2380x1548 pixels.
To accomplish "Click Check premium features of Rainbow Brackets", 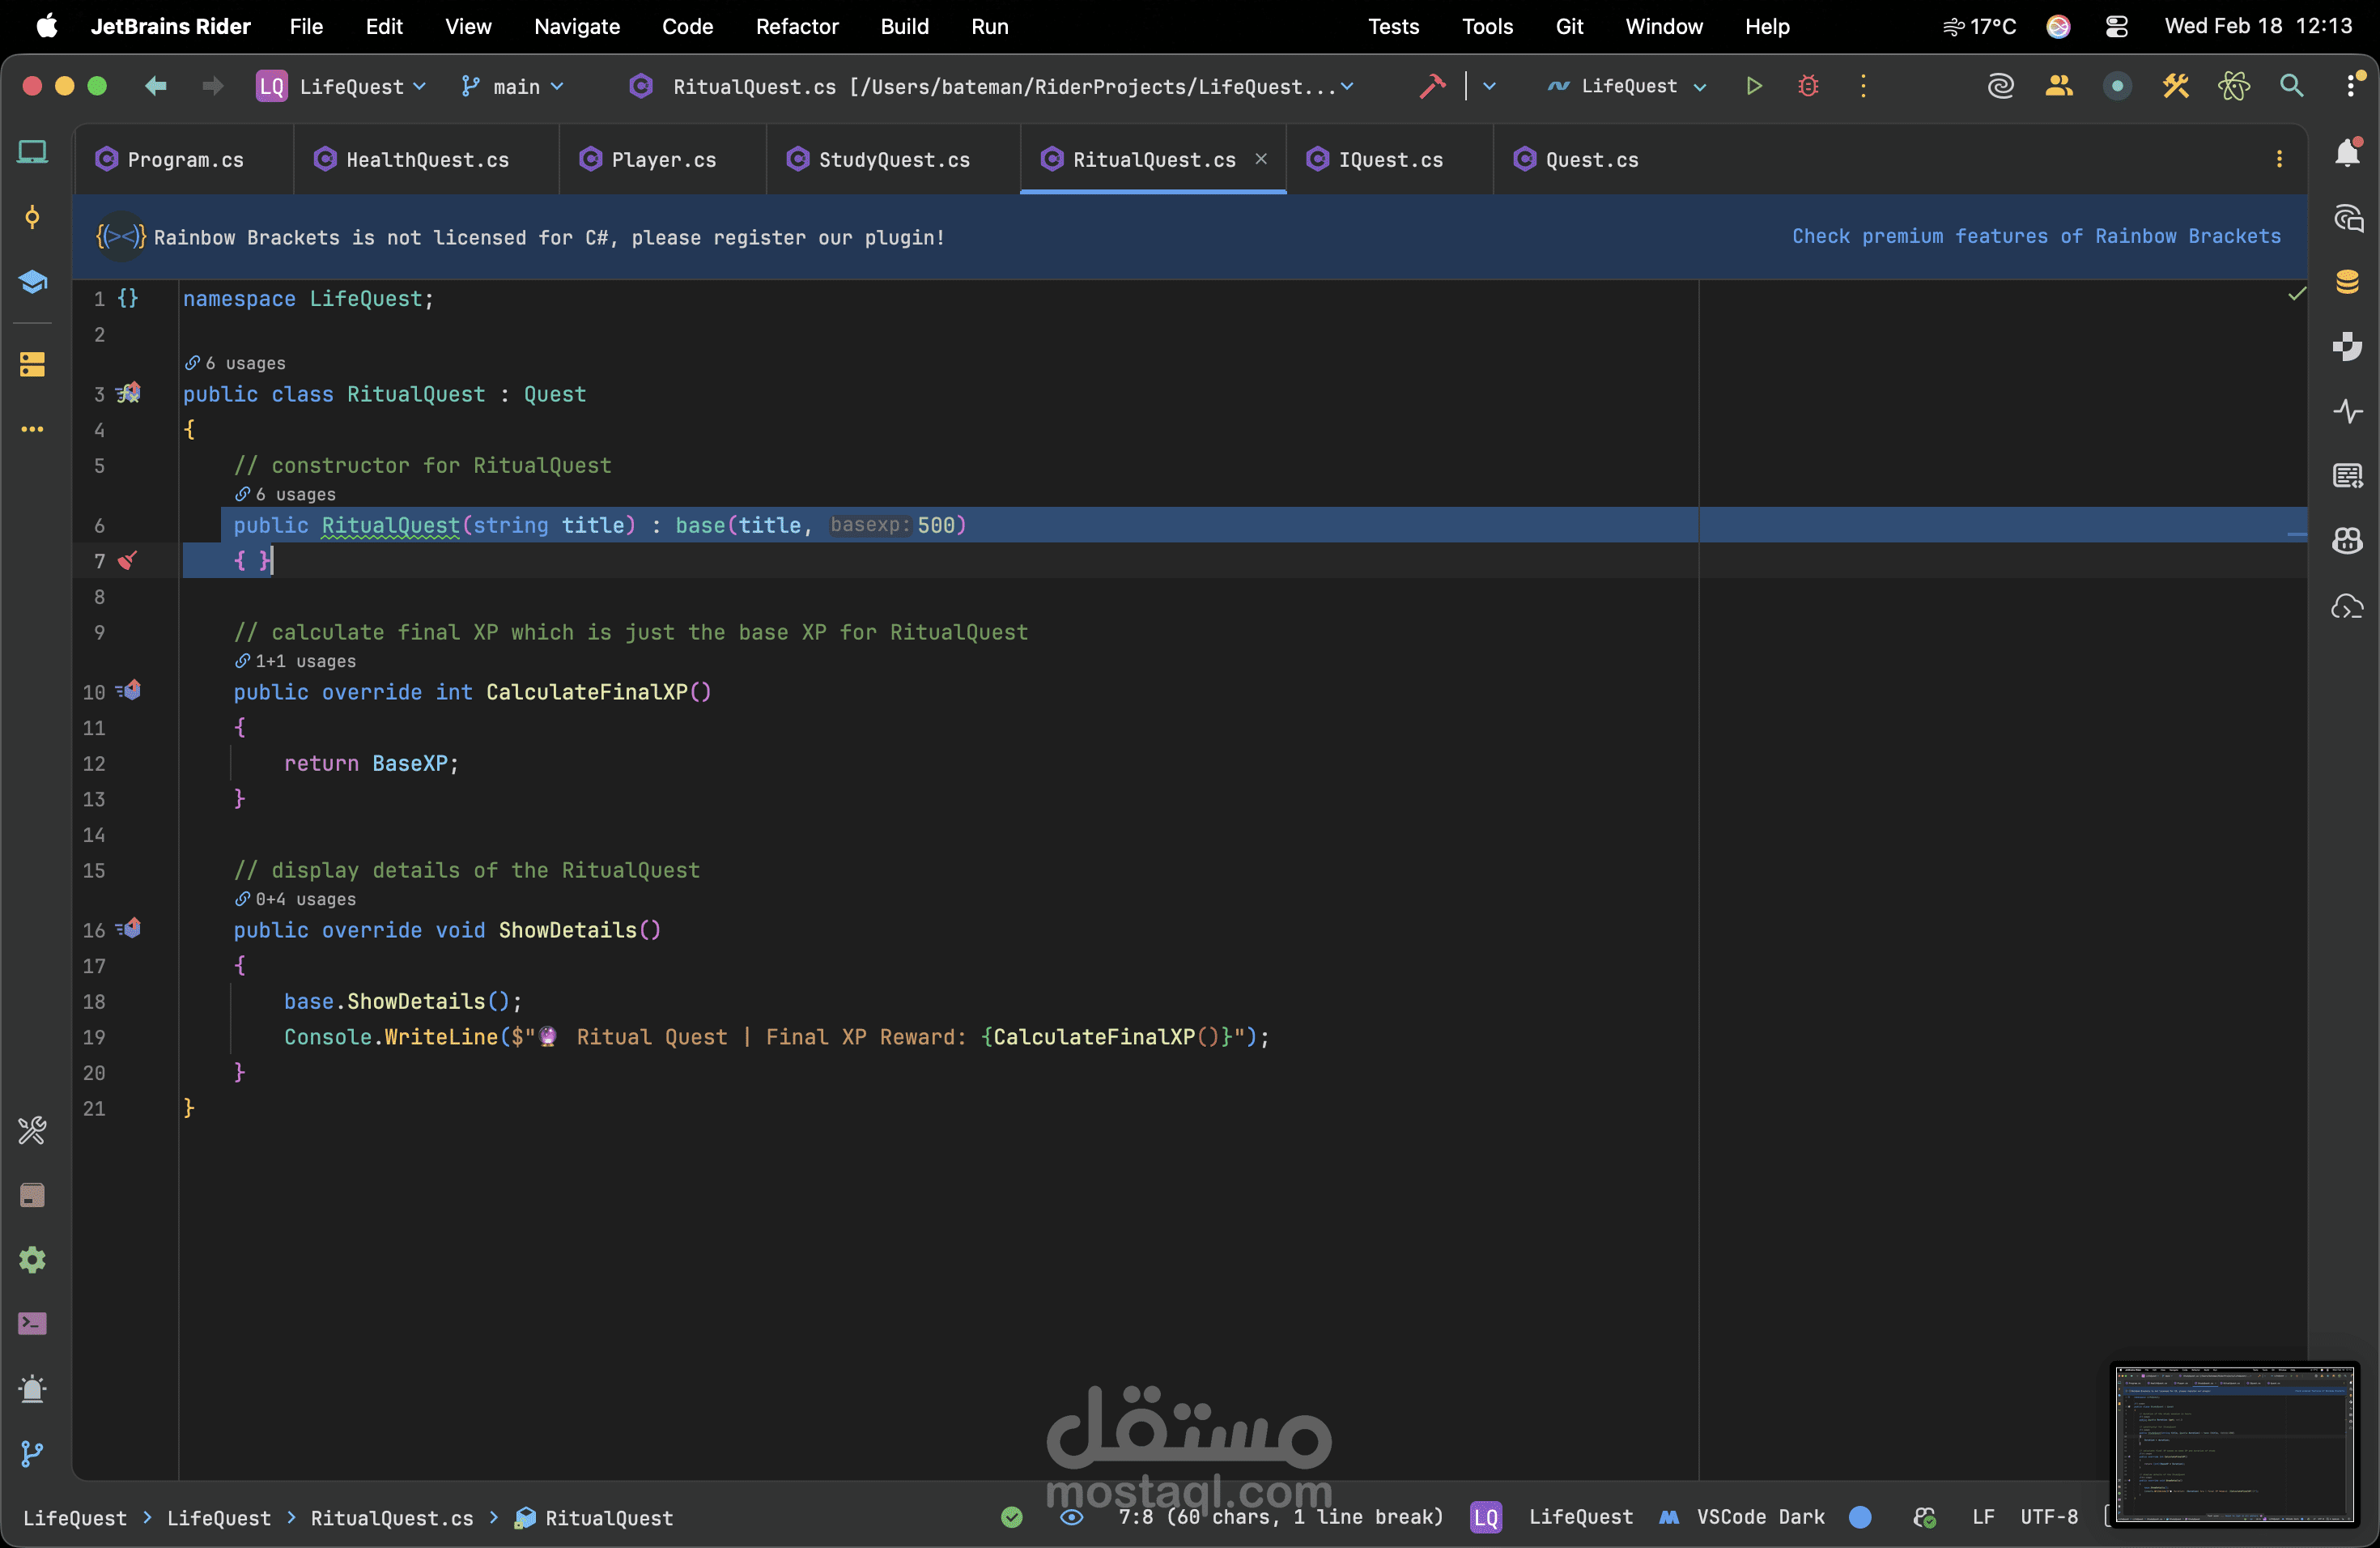I will (2035, 236).
